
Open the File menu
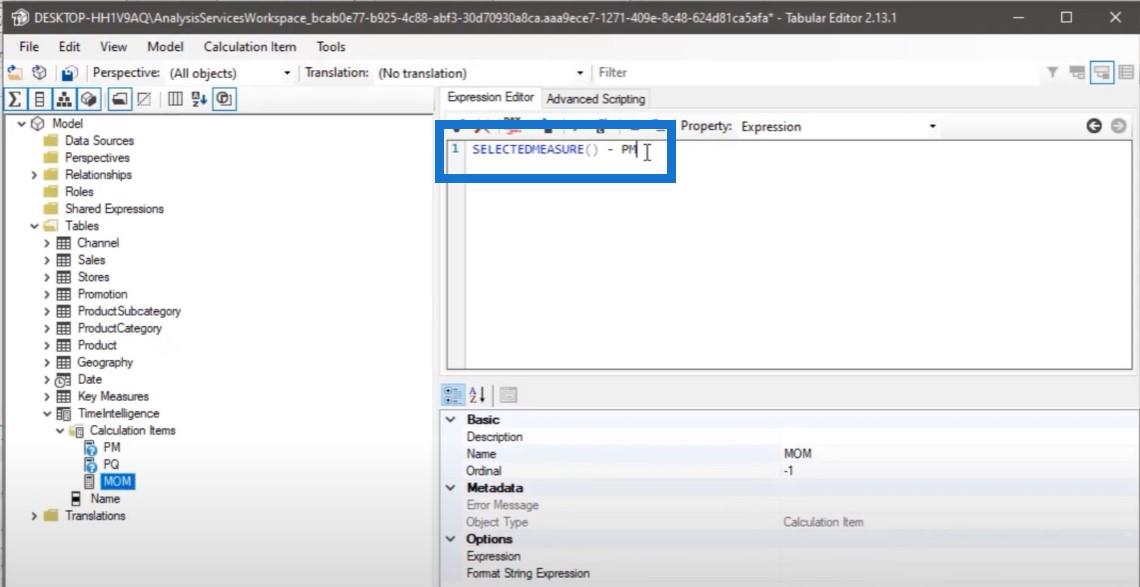[29, 47]
